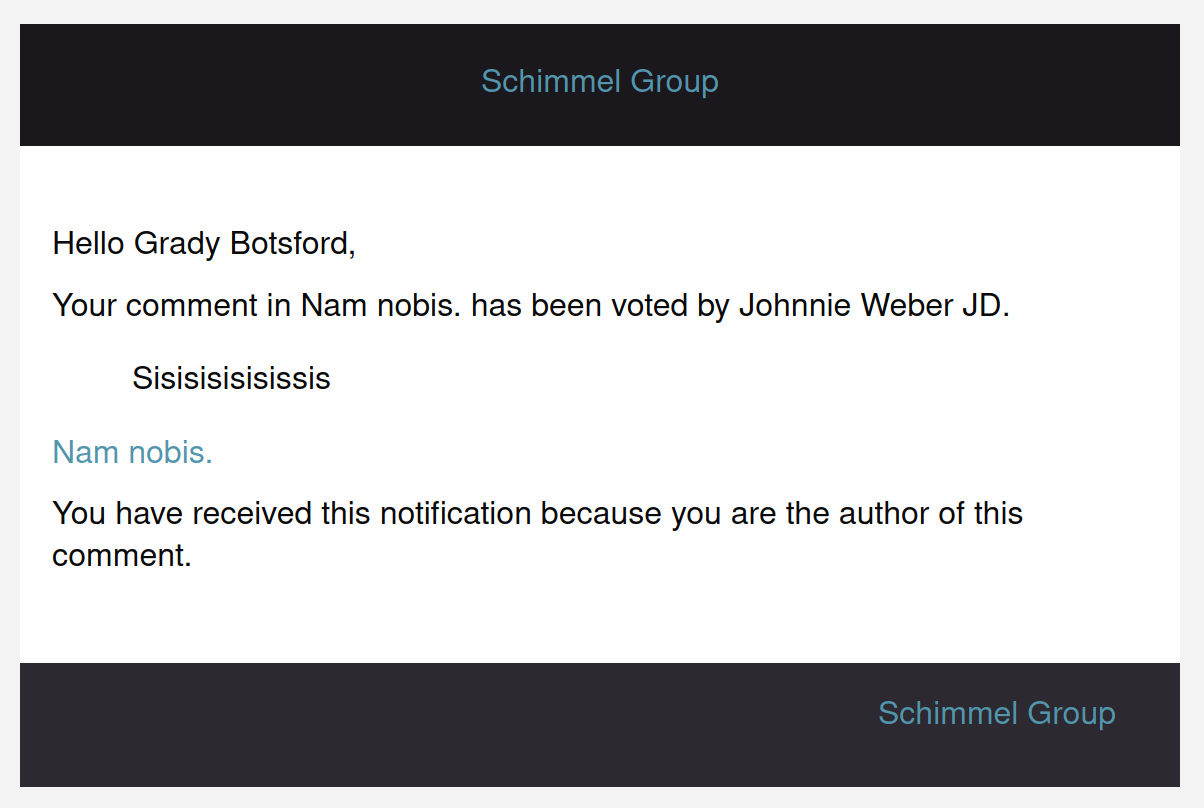Click black Nam nobis. text in the vote sentence
Screen dimensions: 1204x808
point(381,305)
